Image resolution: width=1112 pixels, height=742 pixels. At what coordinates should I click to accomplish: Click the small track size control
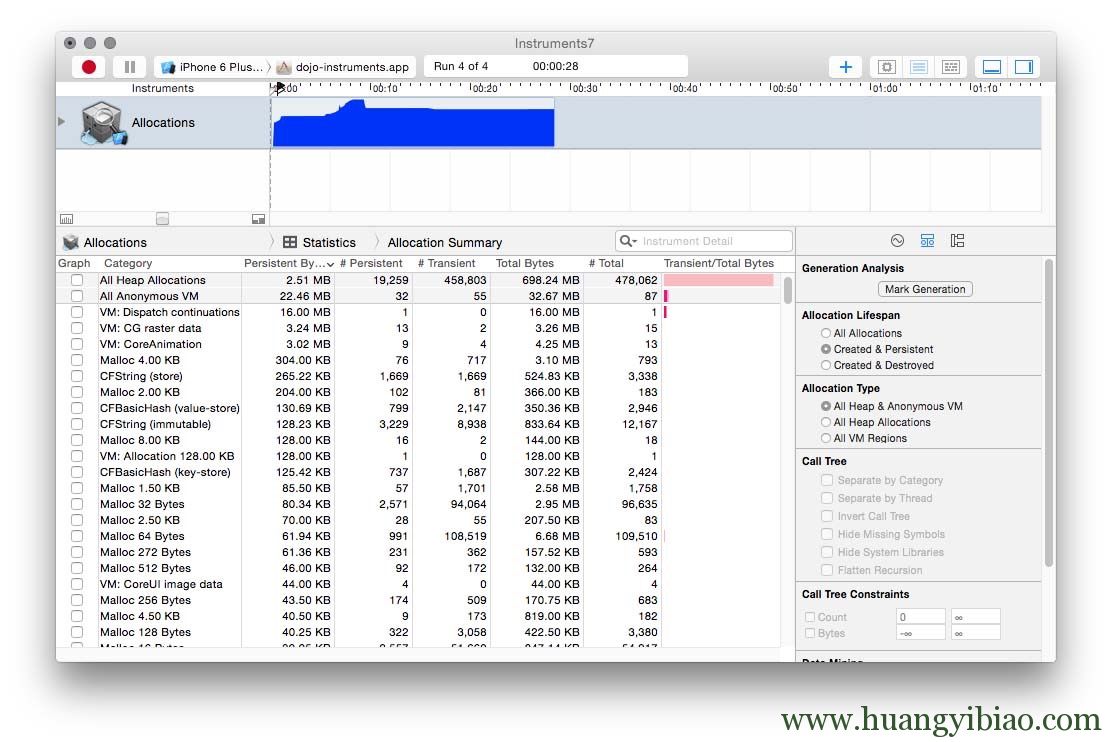pos(162,219)
